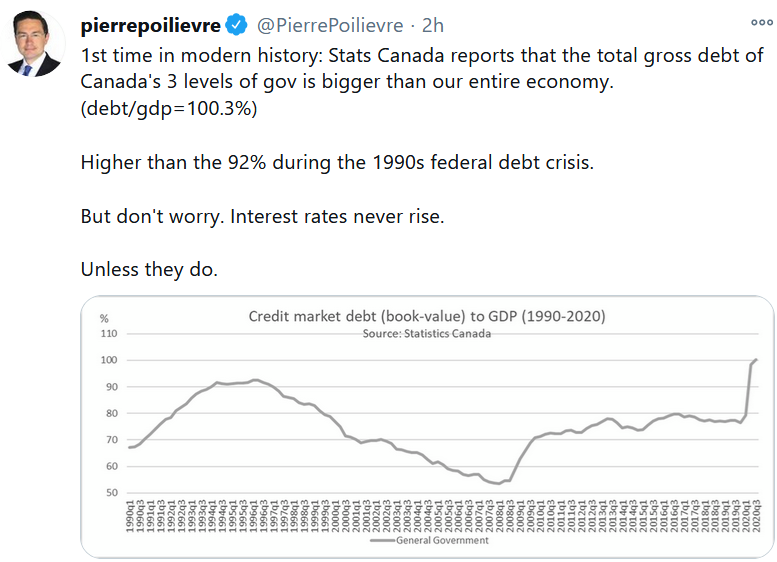The height and width of the screenshot is (562, 777).
Task: Open the tweet's more options menu
Action: coord(760,24)
